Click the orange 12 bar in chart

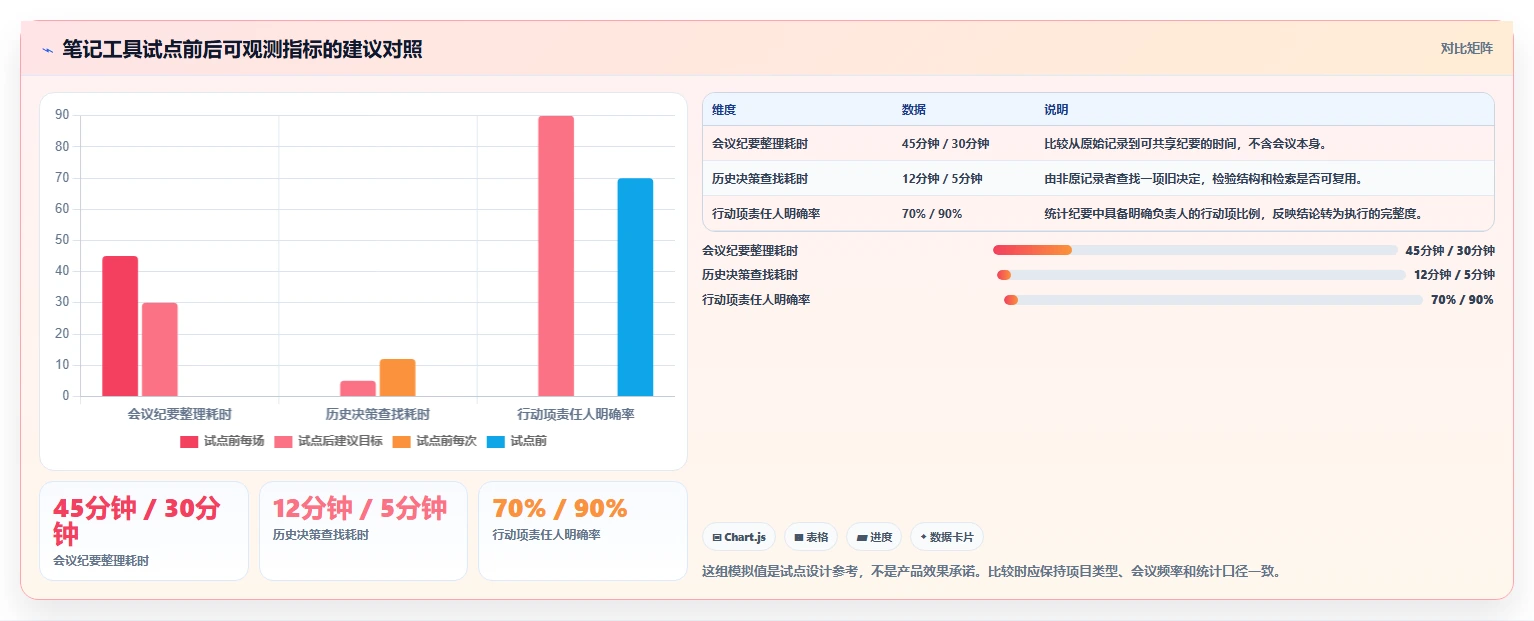397,377
